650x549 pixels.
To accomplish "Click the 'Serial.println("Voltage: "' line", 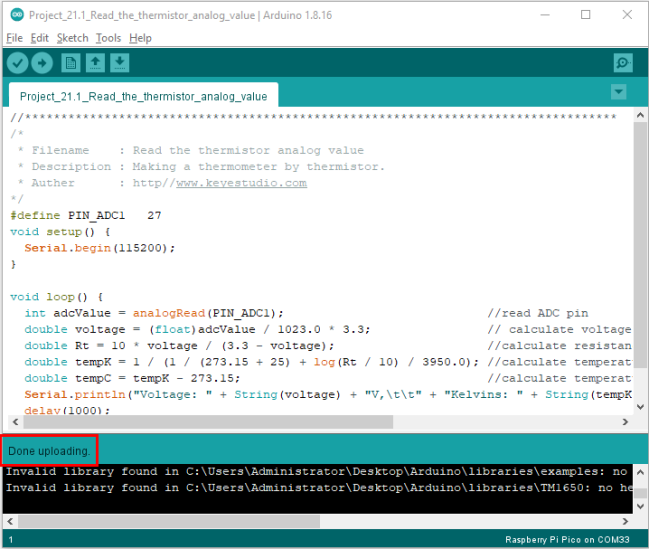I will coord(328,394).
